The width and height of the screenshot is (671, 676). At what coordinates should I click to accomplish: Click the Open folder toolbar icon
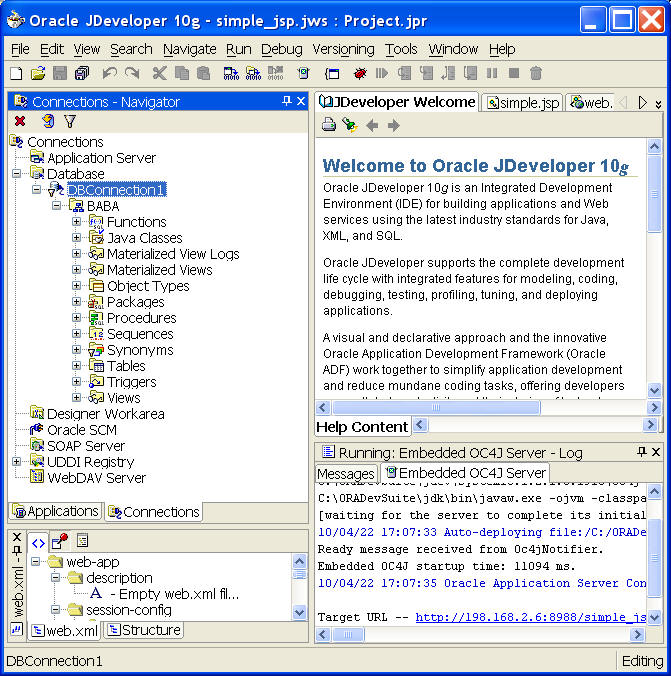pos(38,73)
